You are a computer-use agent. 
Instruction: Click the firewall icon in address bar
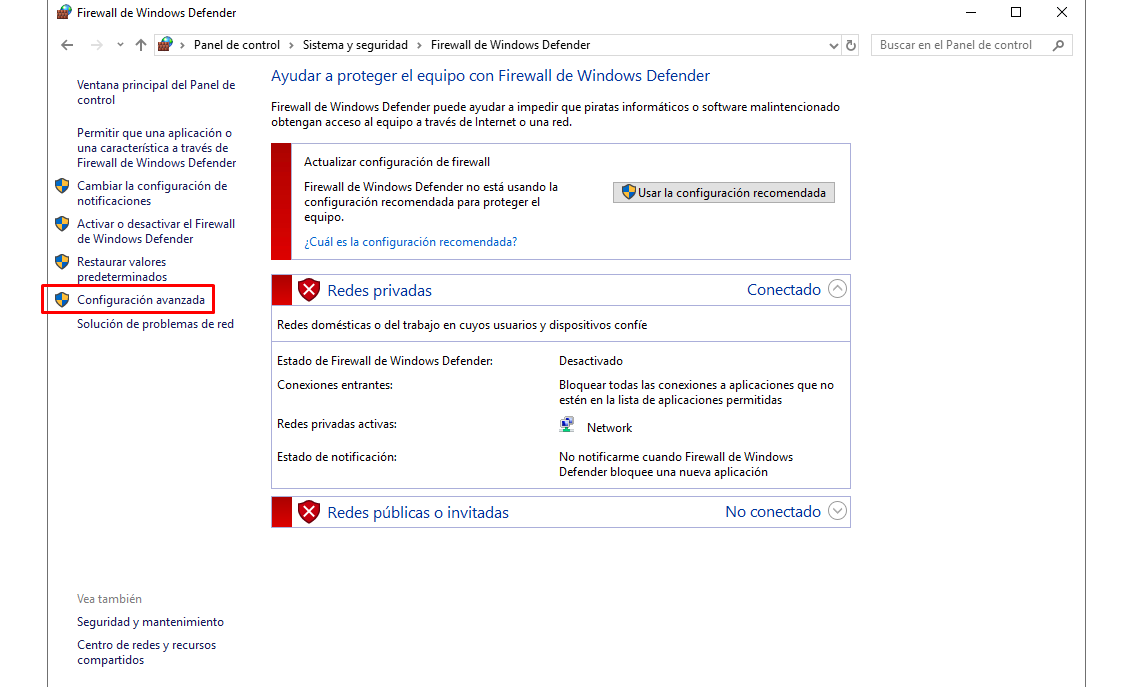tap(165, 44)
